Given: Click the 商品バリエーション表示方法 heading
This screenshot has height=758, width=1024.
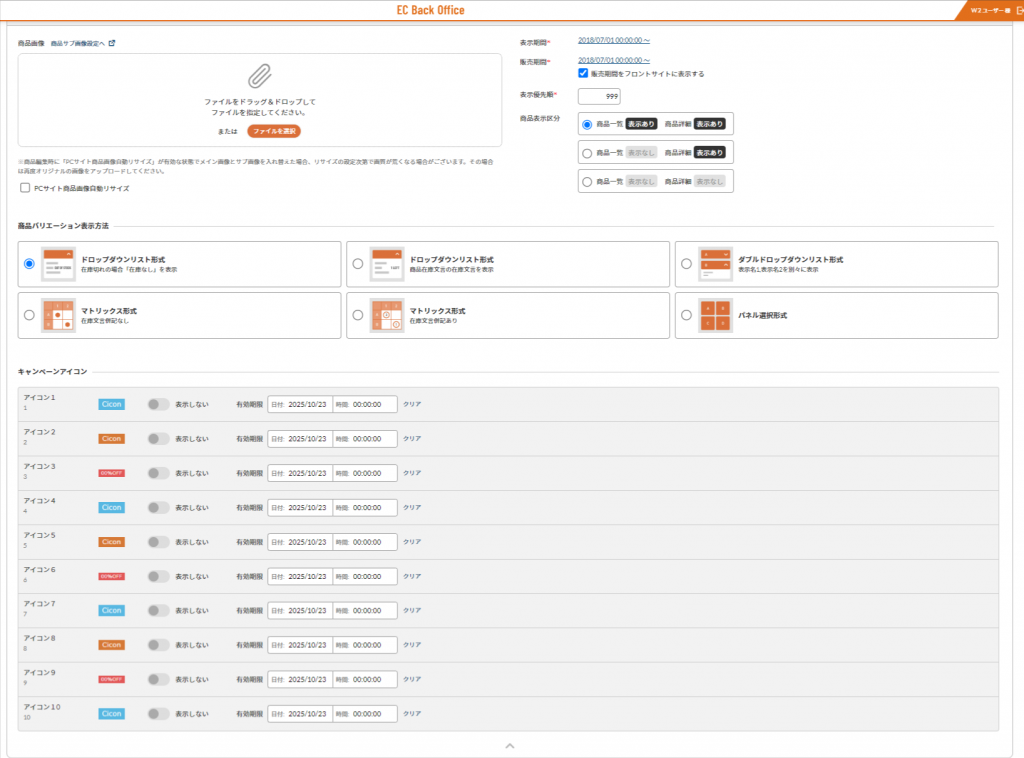Looking at the screenshot, I should point(63,226).
